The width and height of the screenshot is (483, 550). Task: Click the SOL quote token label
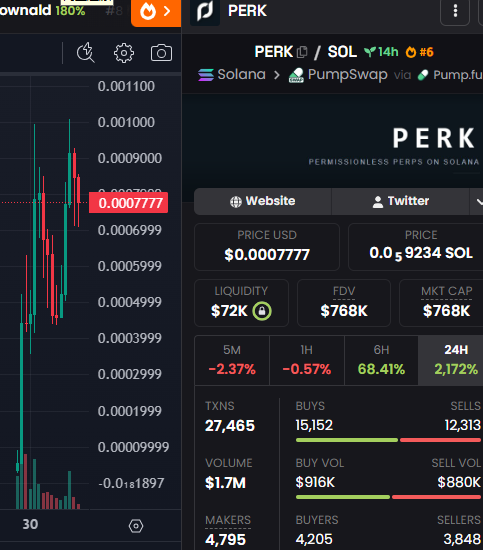pyautogui.click(x=342, y=52)
